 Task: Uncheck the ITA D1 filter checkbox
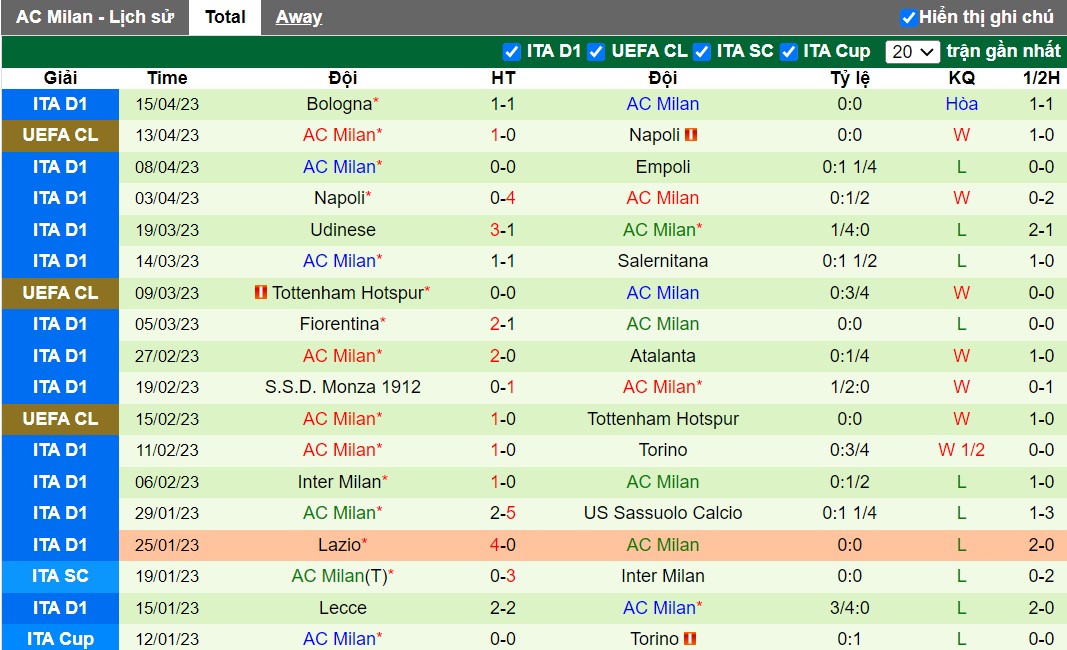click(x=511, y=52)
